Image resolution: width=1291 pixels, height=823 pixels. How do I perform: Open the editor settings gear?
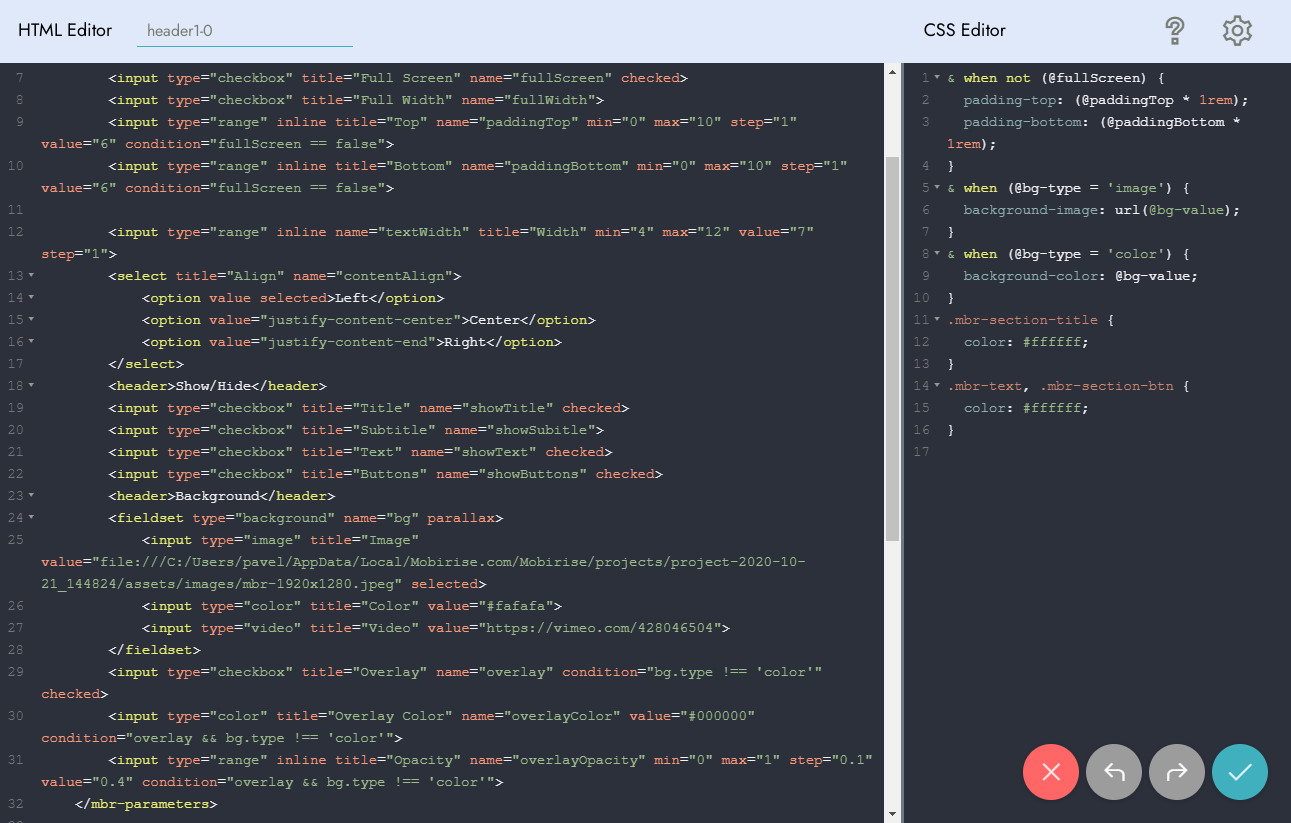click(x=1237, y=31)
